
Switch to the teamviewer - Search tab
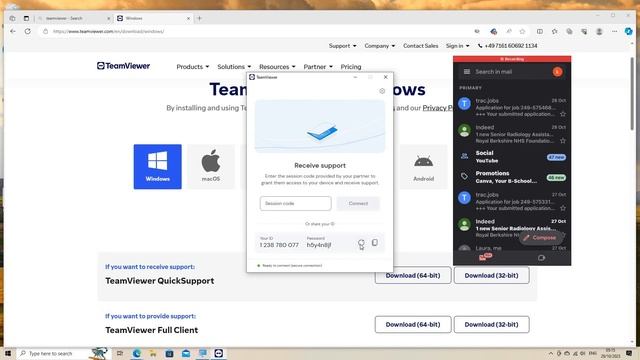point(73,18)
